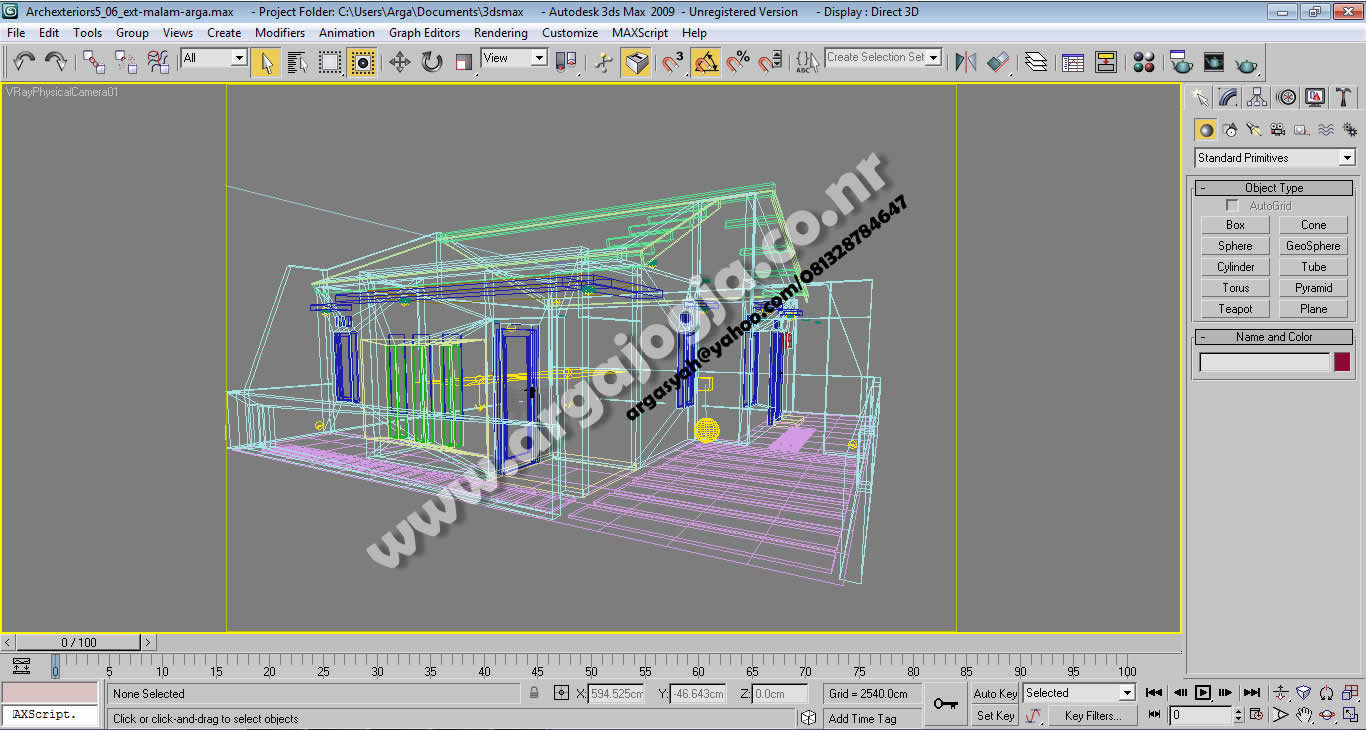Toggle Percent Snap
The width and height of the screenshot is (1366, 730).
(x=738, y=62)
